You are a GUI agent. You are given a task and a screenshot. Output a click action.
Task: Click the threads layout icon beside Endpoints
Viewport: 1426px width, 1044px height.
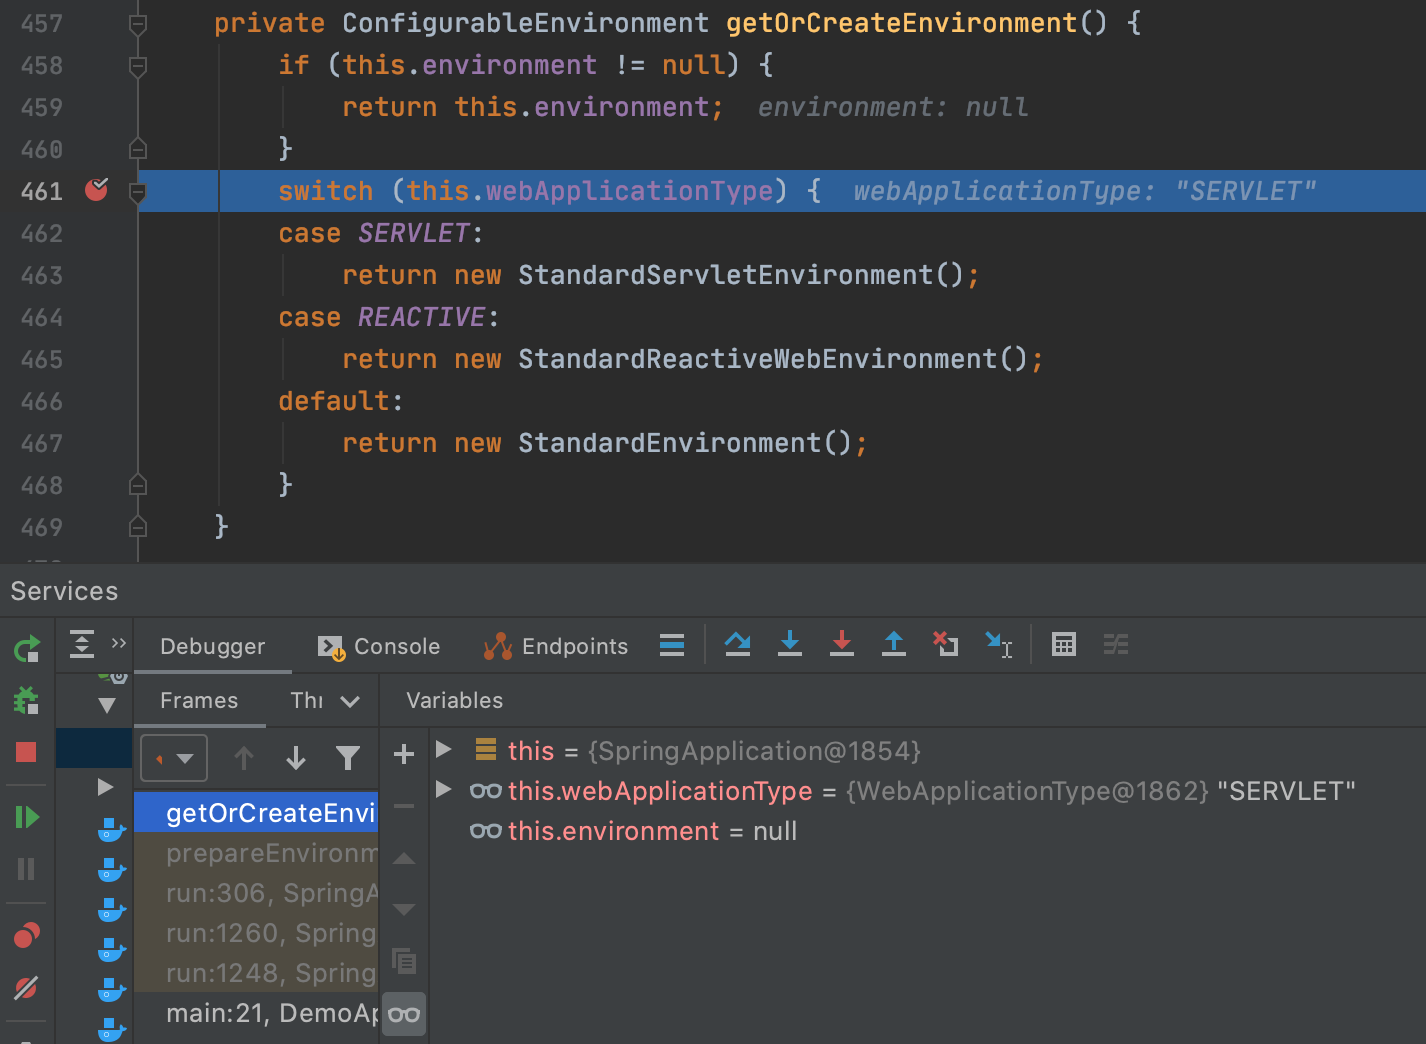click(672, 645)
